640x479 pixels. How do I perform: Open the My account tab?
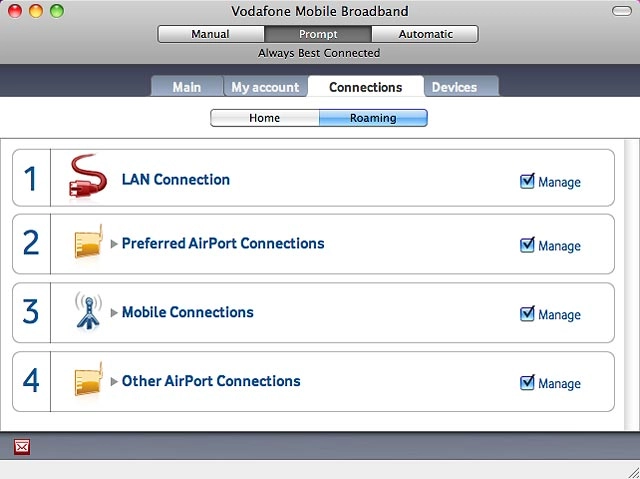[265, 87]
